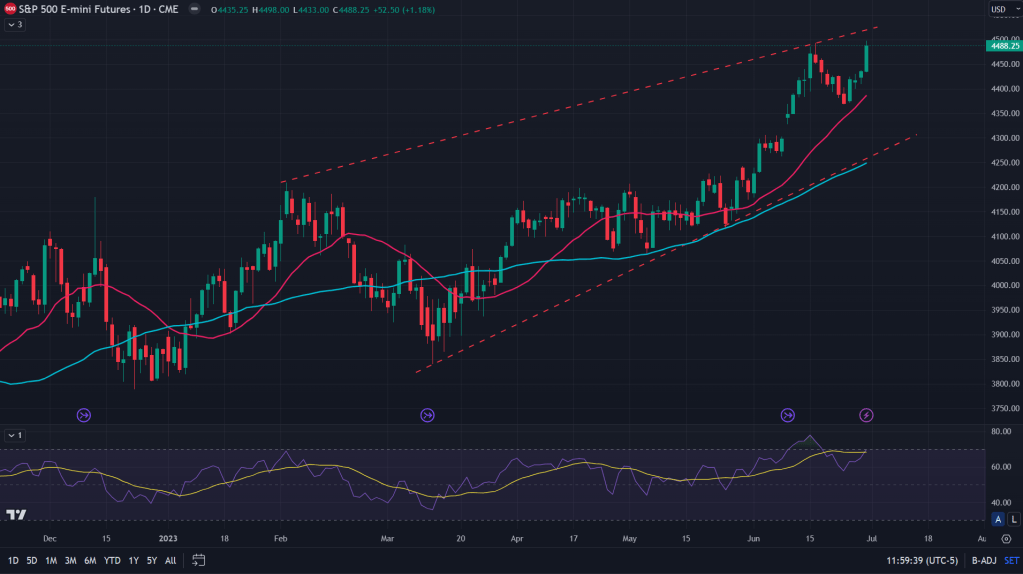
Task: Select the 1M date range
Action: (49, 560)
